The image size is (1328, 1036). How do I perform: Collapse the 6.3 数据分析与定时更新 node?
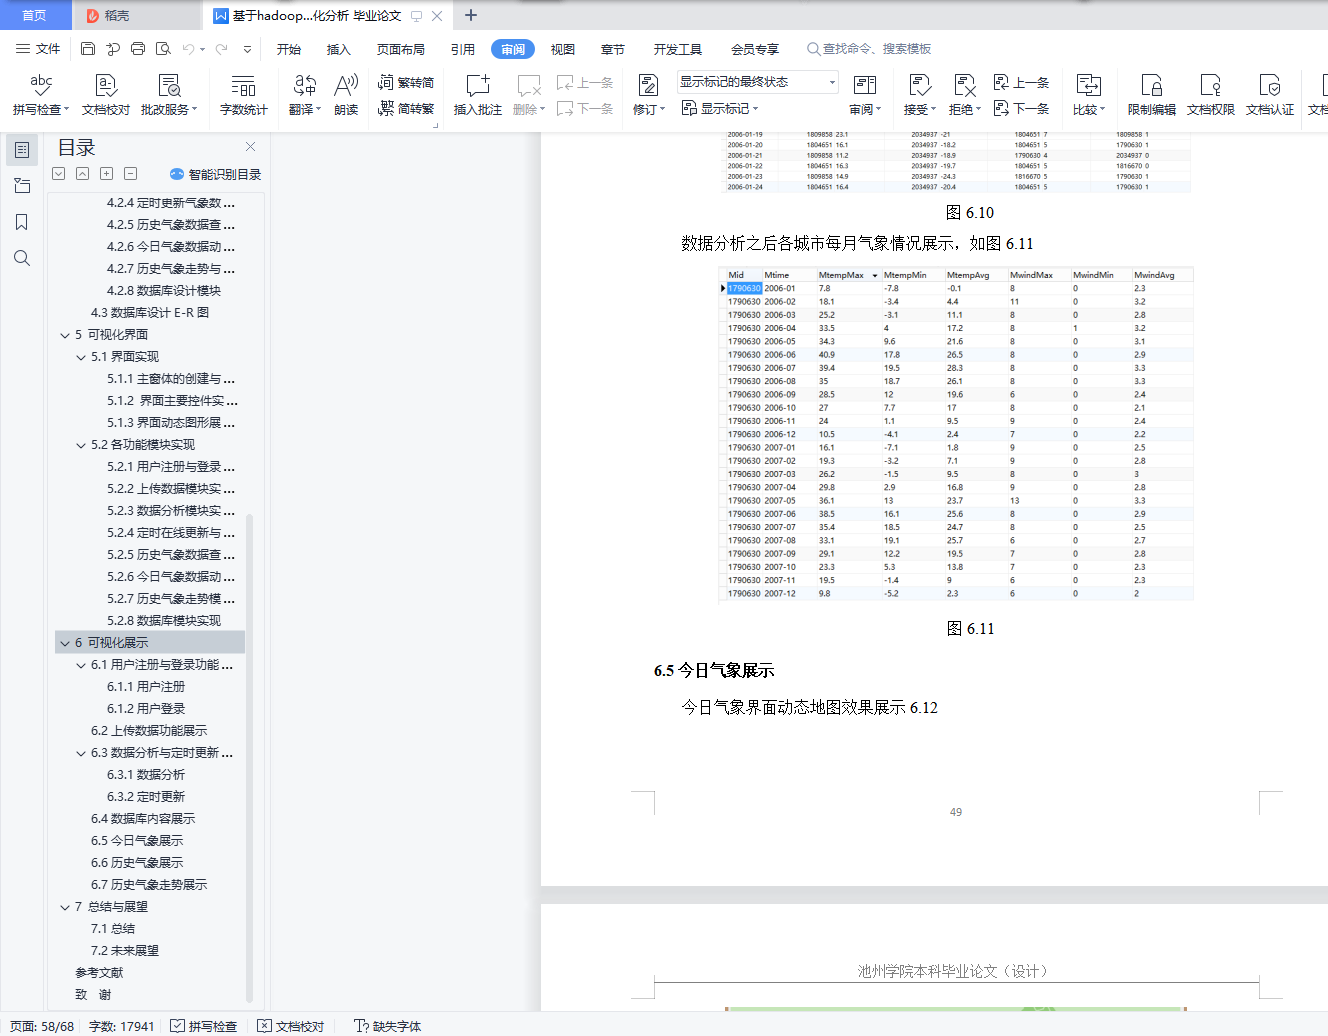(x=81, y=753)
